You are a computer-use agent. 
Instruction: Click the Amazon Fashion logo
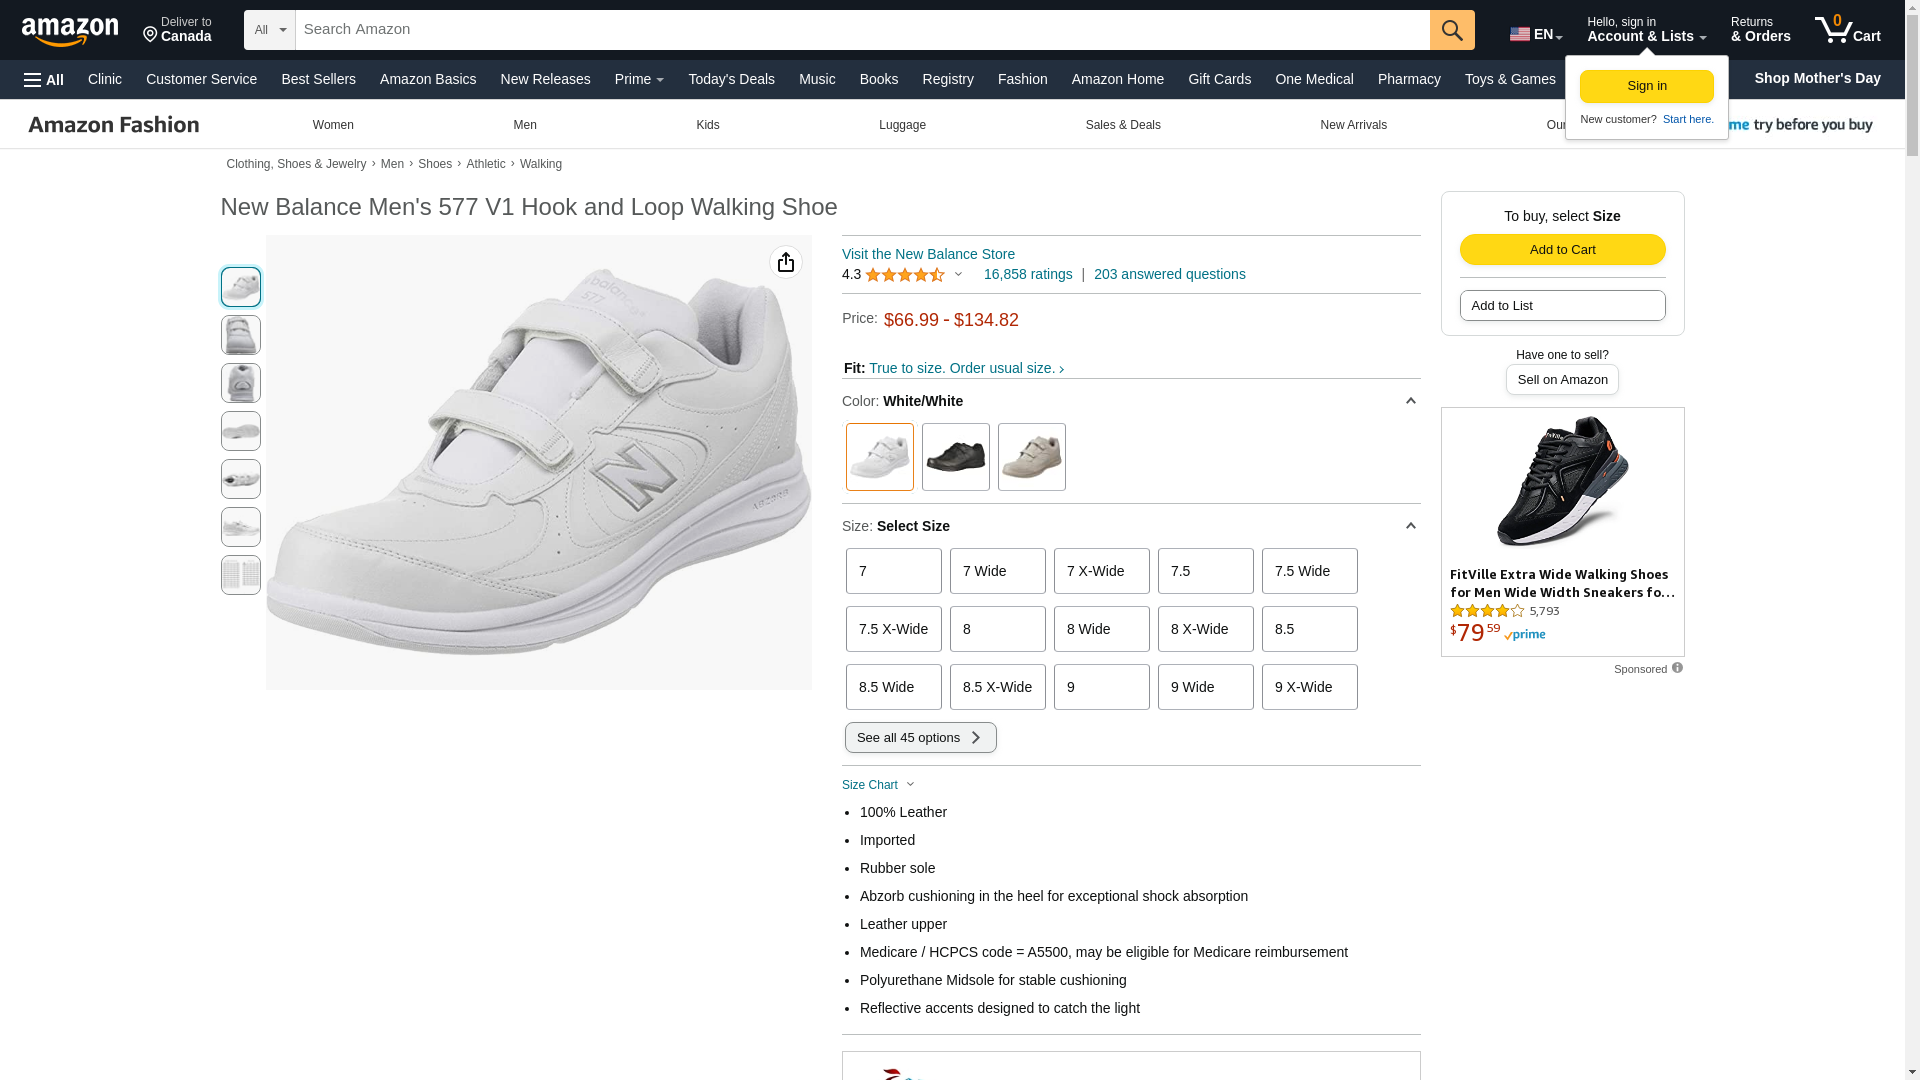click(114, 125)
